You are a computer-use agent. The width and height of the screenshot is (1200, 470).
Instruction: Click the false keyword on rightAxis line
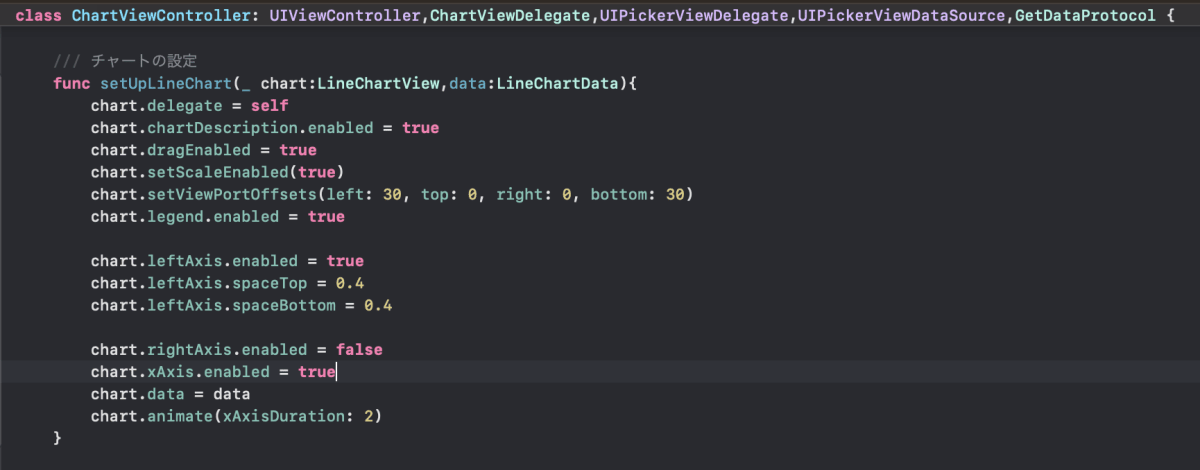click(x=359, y=350)
